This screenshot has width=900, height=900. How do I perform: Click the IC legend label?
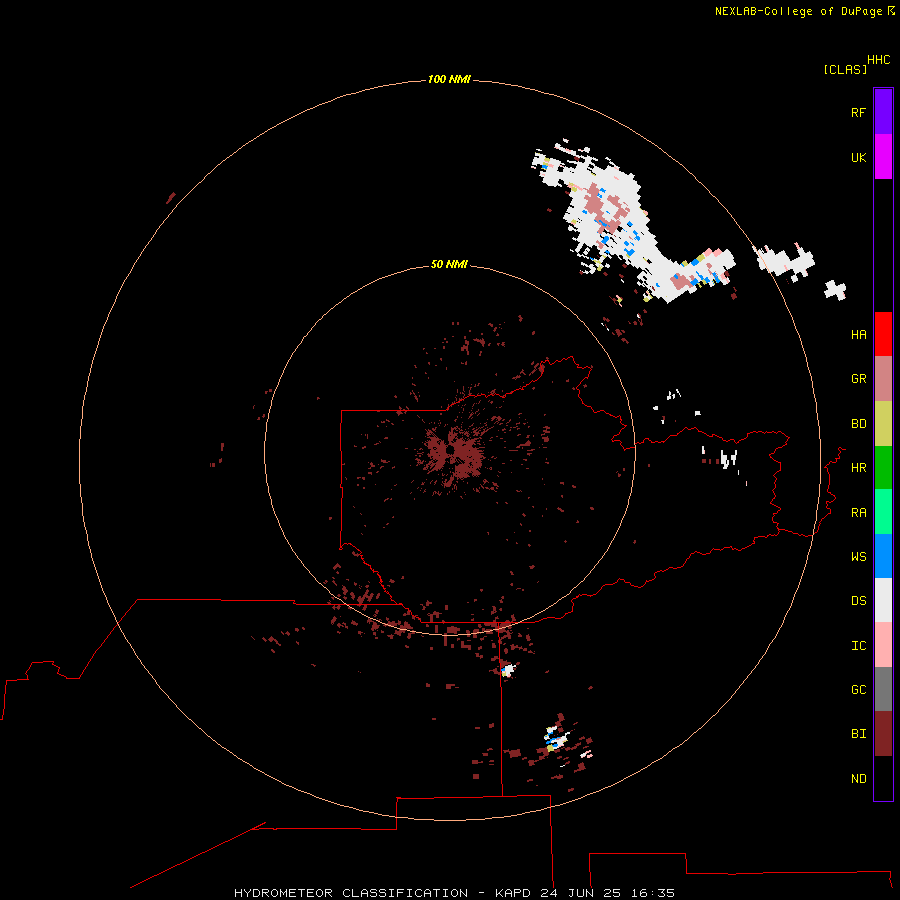click(x=858, y=646)
